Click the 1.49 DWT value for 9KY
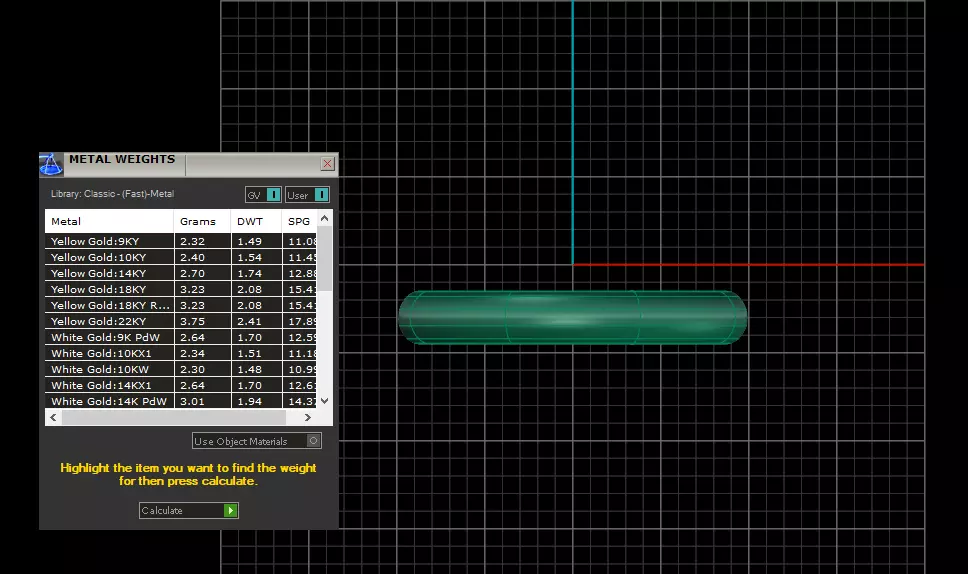Image resolution: width=968 pixels, height=574 pixels. pos(250,241)
